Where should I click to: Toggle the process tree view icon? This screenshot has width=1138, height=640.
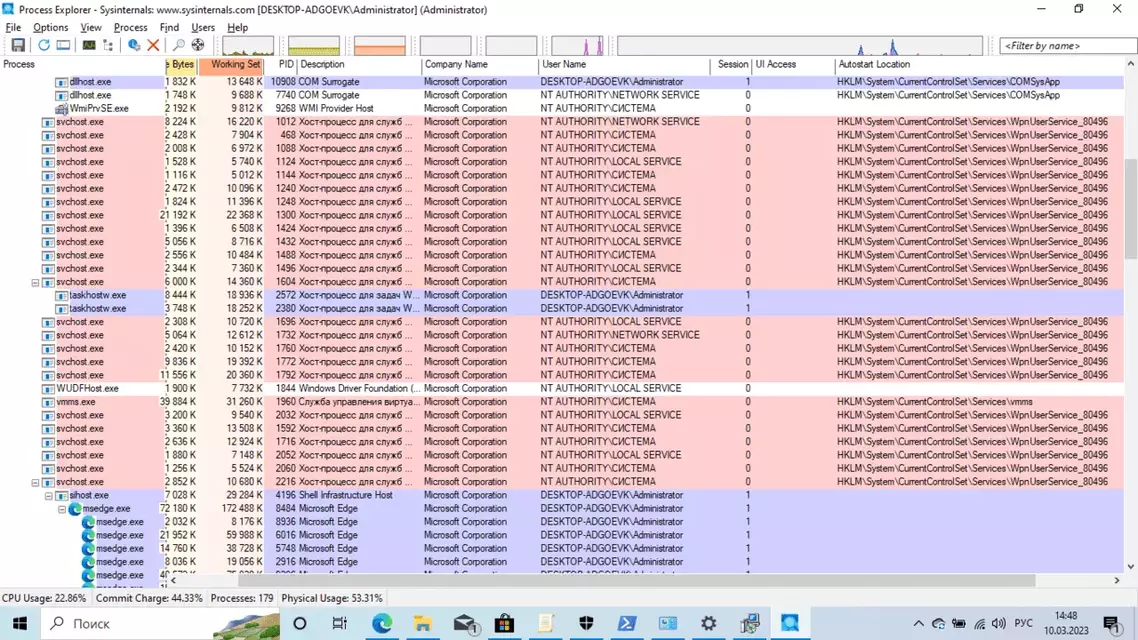108,45
